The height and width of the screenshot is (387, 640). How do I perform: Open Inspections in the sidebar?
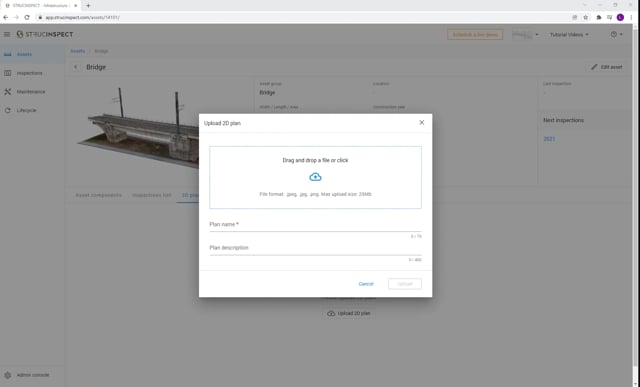pyautogui.click(x=32, y=73)
